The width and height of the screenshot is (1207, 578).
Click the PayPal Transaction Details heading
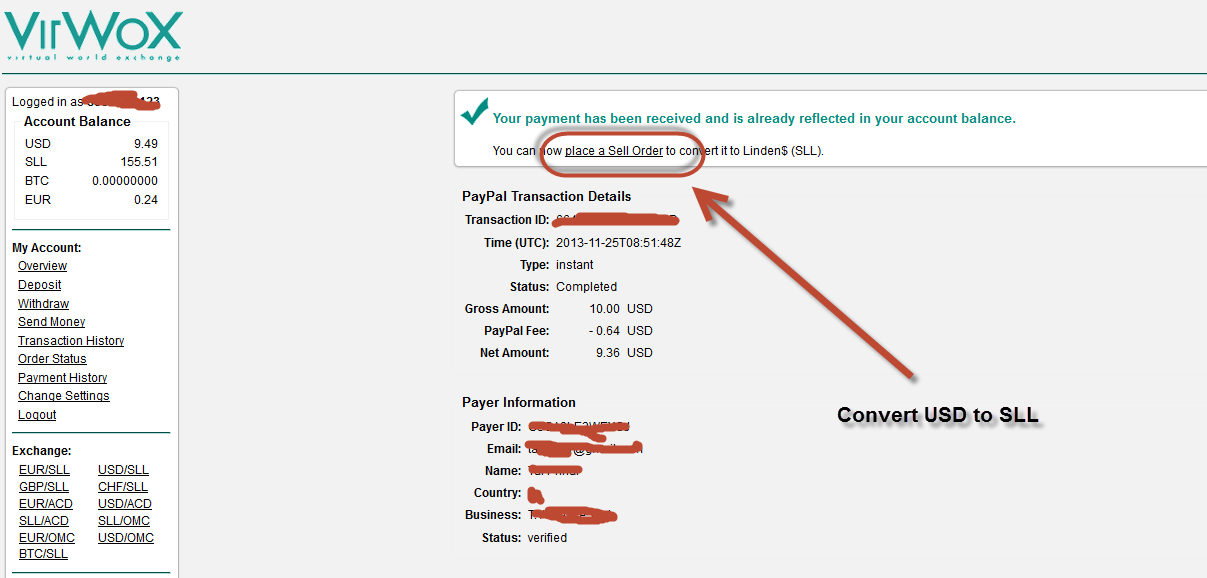(x=546, y=197)
